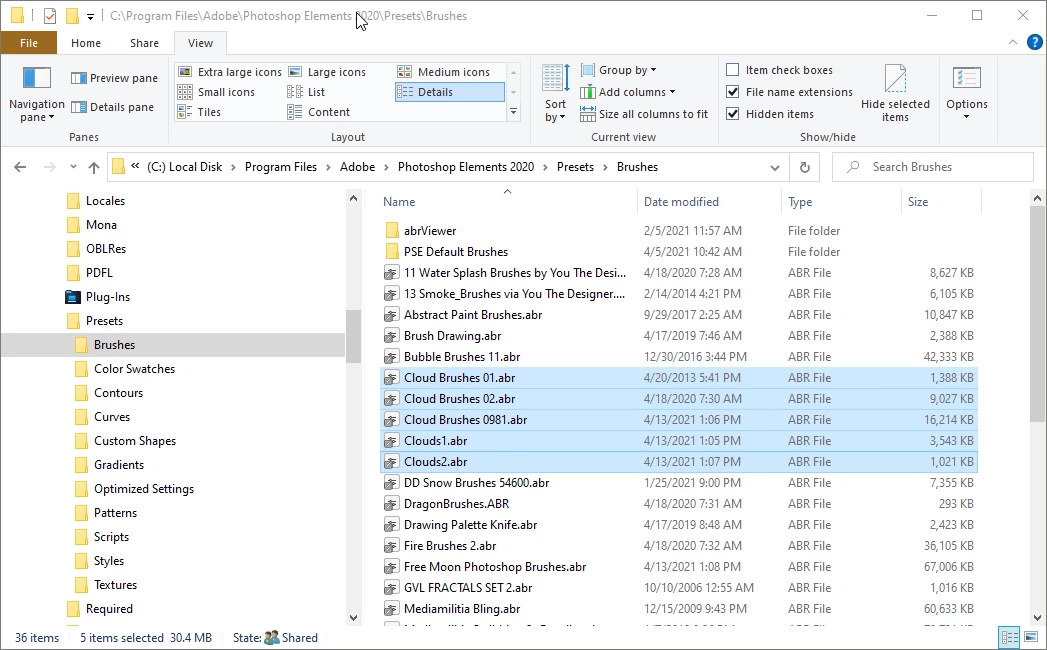The width and height of the screenshot is (1047, 650).
Task: Navigate to Adobe breadcrumb
Action: tap(357, 167)
